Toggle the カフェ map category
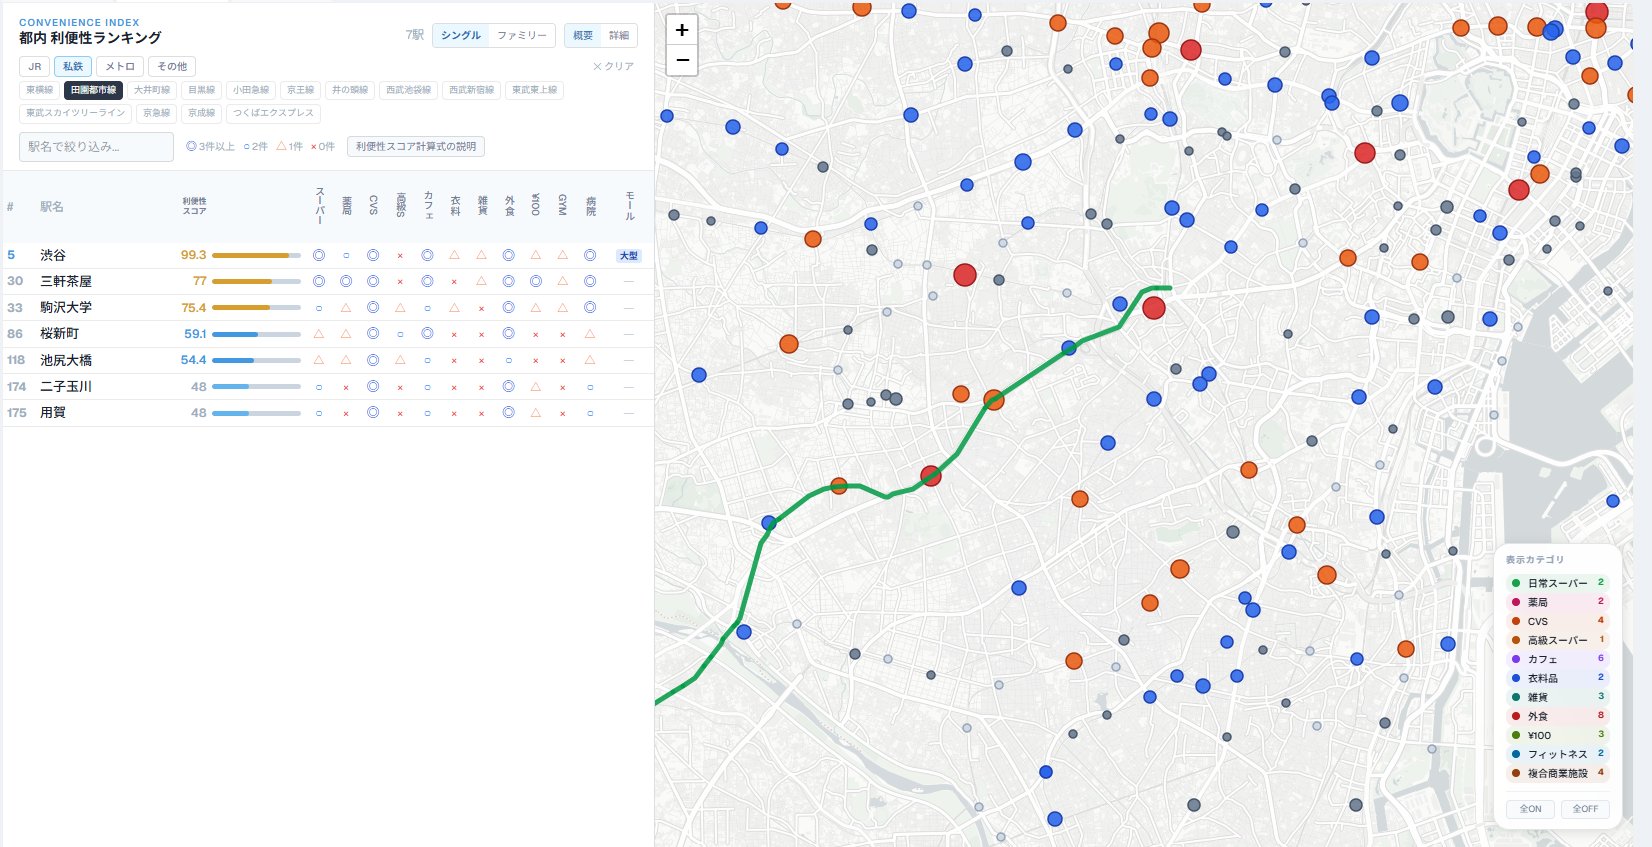1652x847 pixels. click(x=1557, y=659)
